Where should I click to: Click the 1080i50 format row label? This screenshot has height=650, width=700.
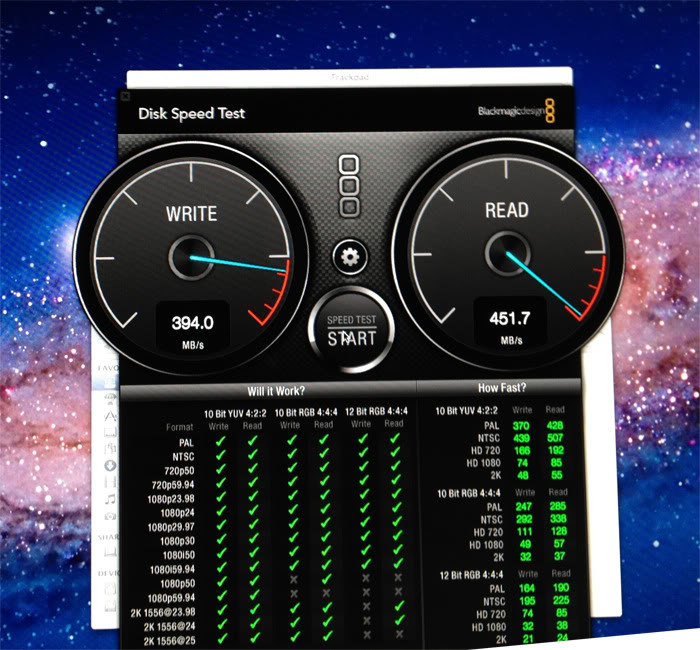(x=179, y=555)
